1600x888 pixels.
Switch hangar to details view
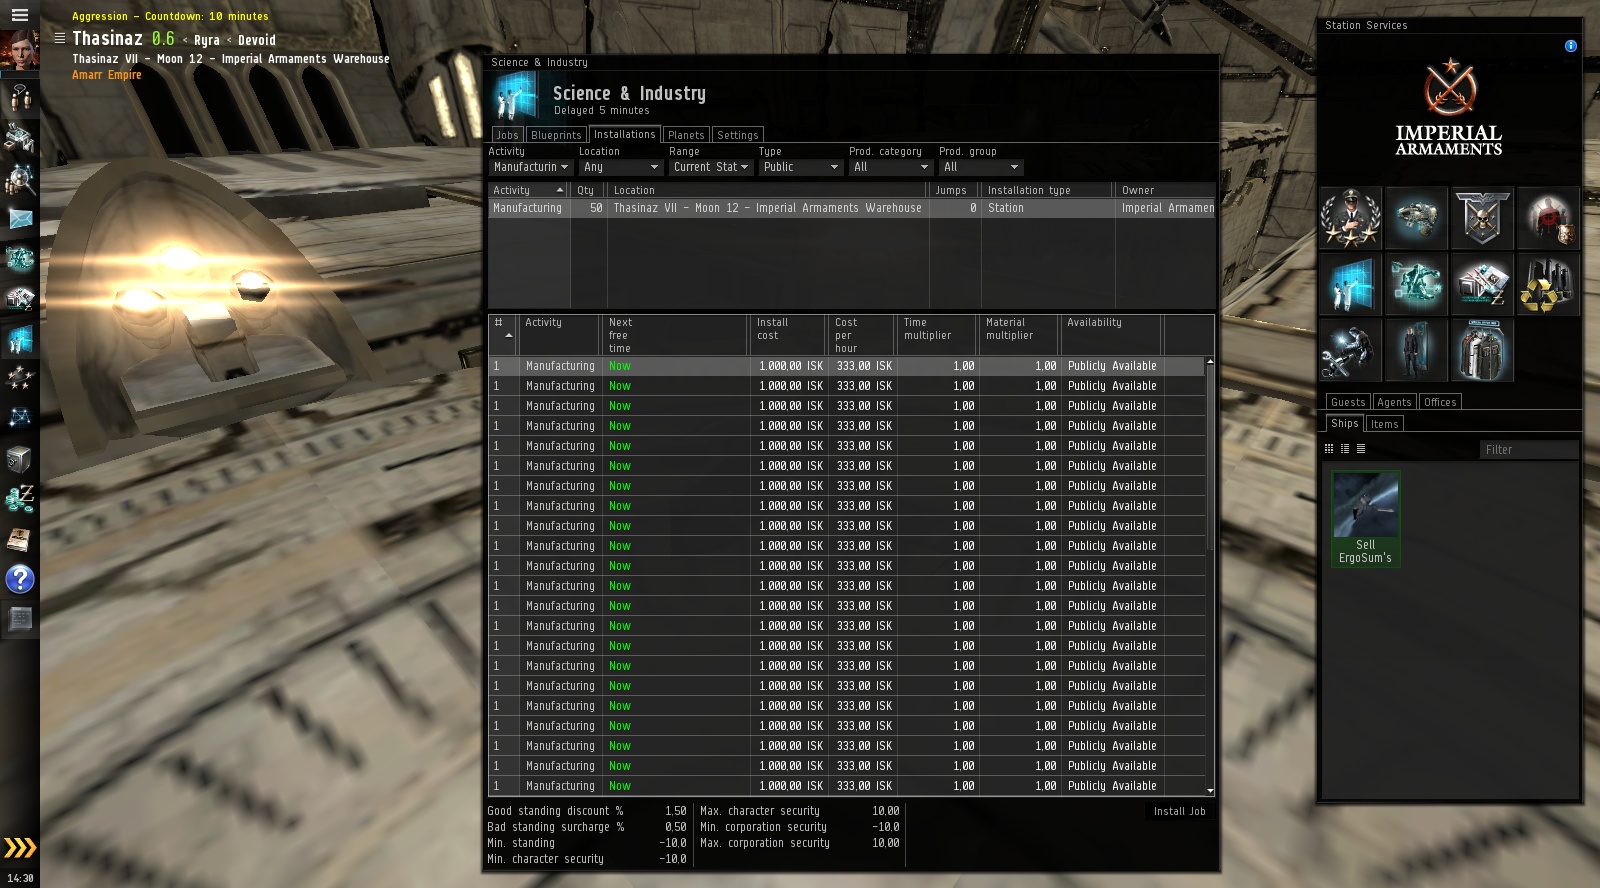click(1345, 449)
